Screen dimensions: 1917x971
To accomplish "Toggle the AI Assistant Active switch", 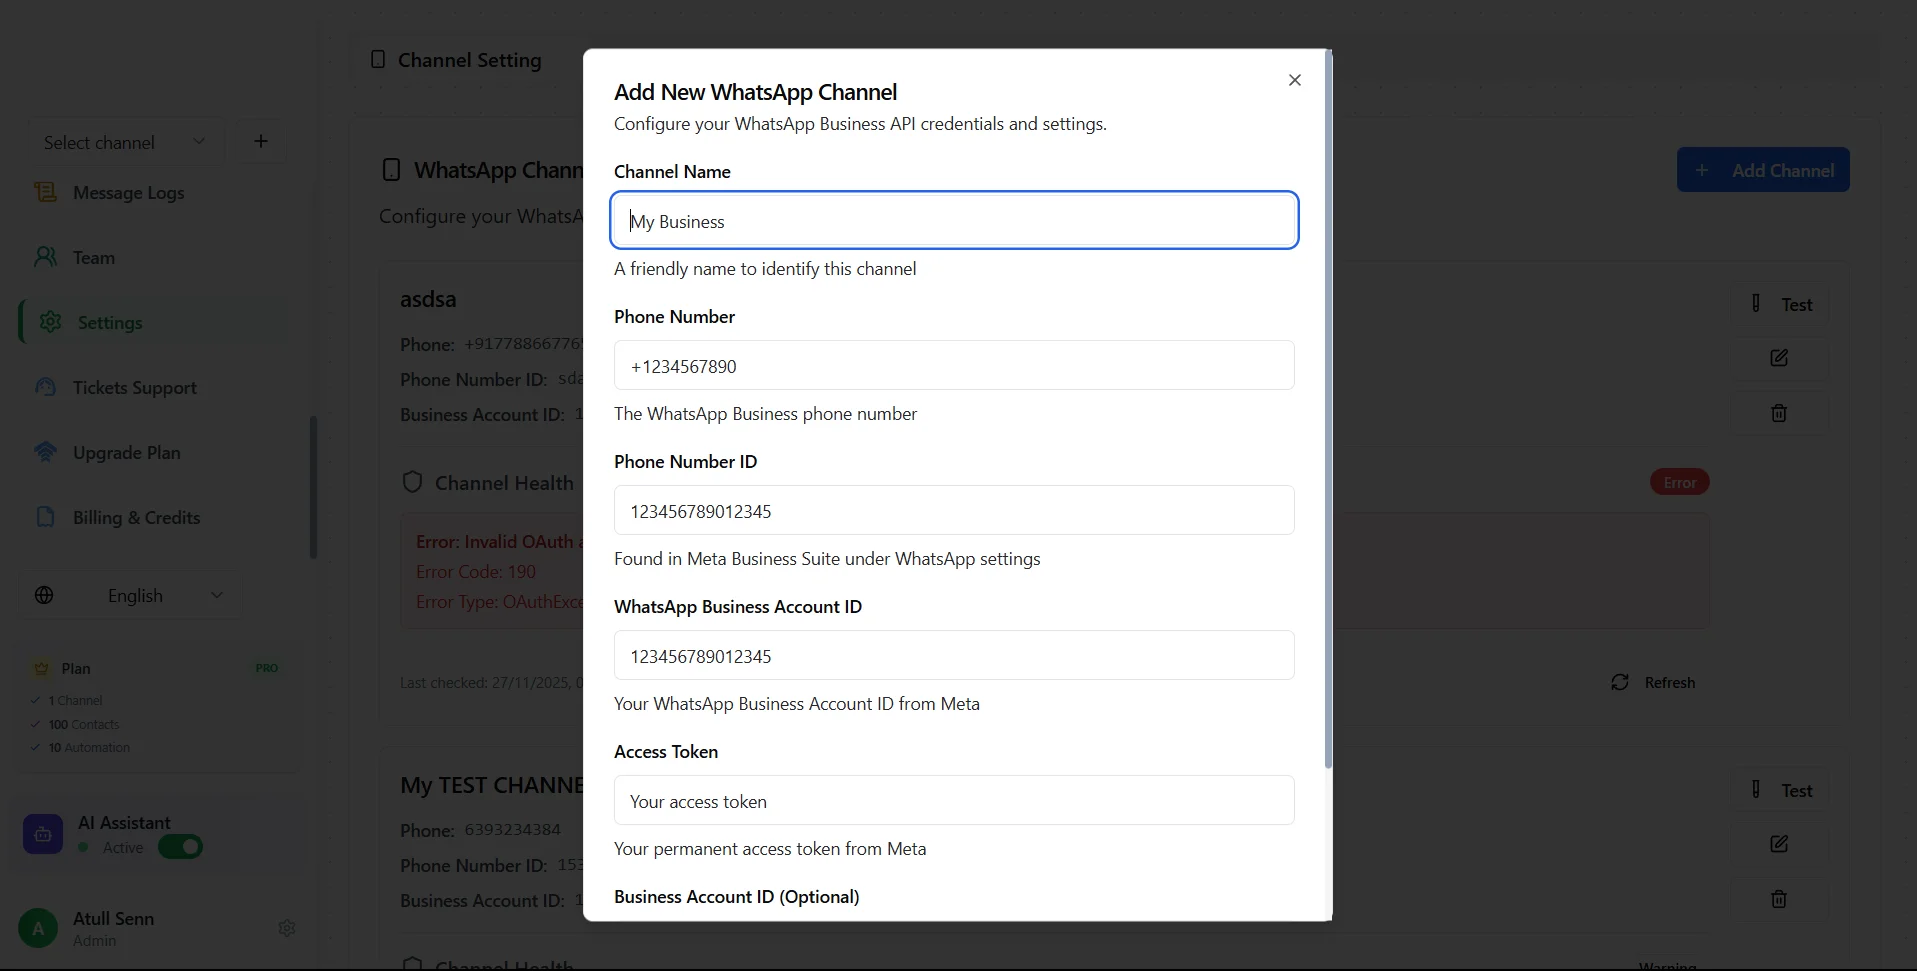I will (x=180, y=847).
